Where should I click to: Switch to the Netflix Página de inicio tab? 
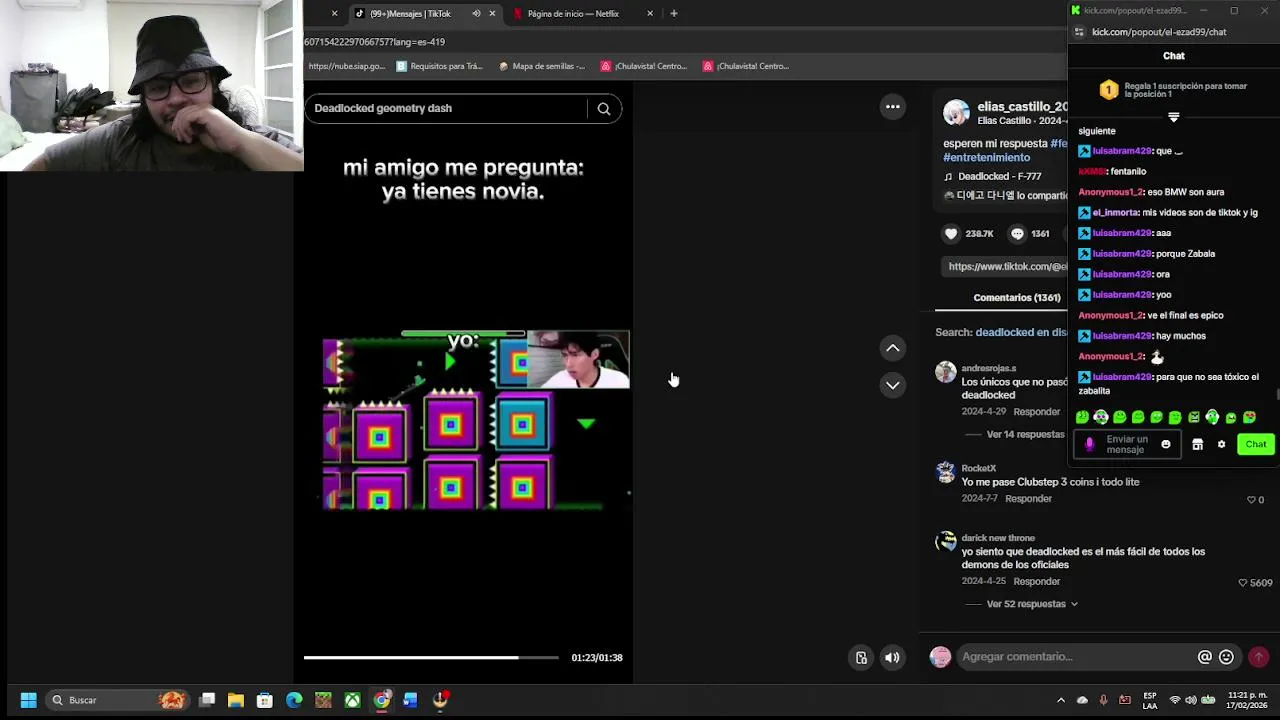[x=573, y=14]
